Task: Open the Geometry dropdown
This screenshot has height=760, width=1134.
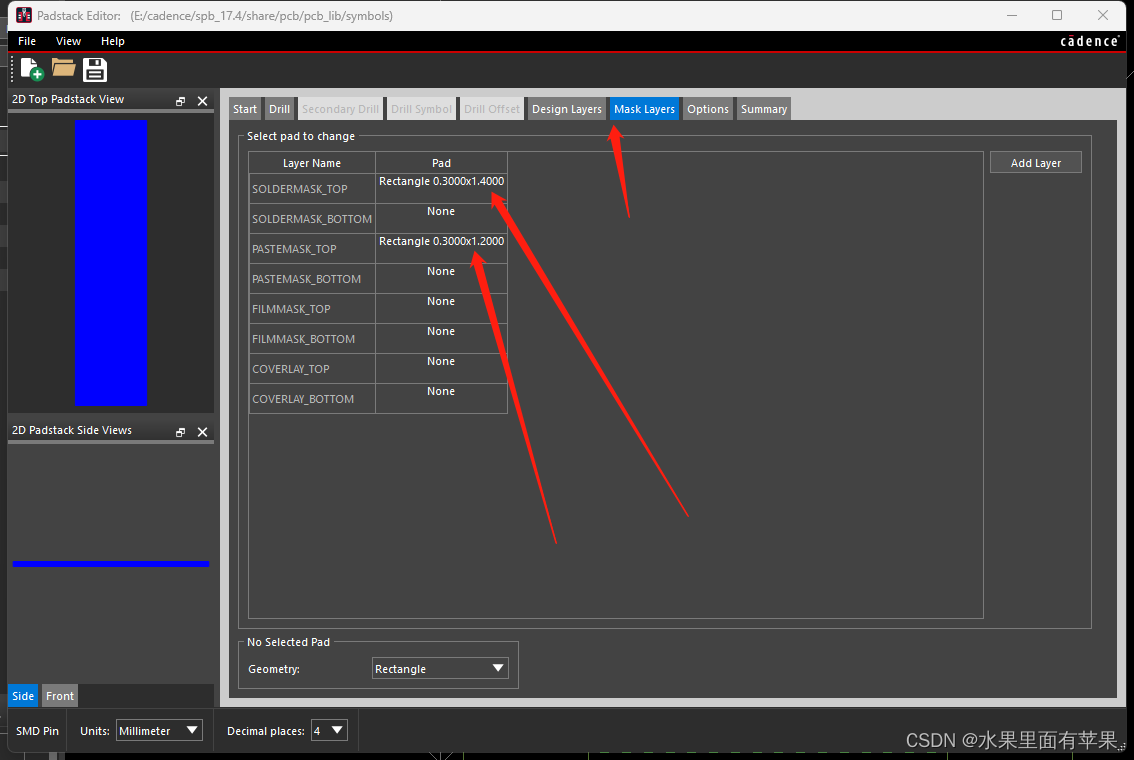Action: (x=439, y=669)
